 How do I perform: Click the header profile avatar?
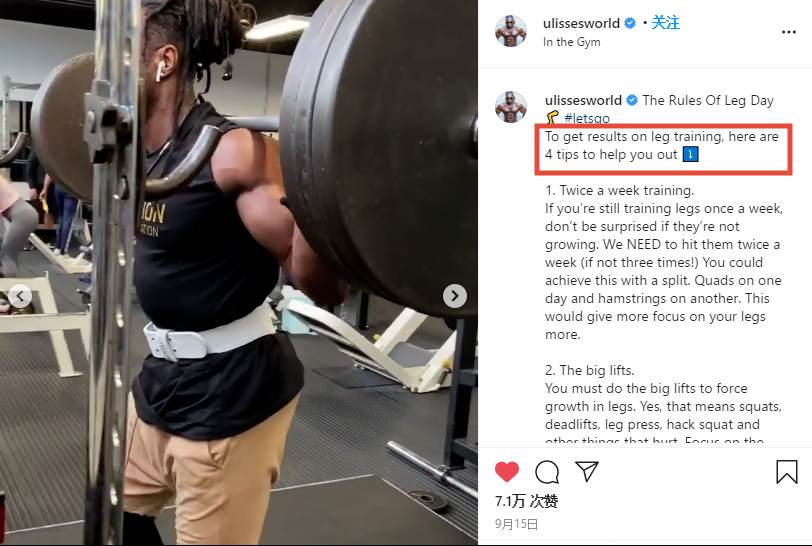[x=511, y=31]
